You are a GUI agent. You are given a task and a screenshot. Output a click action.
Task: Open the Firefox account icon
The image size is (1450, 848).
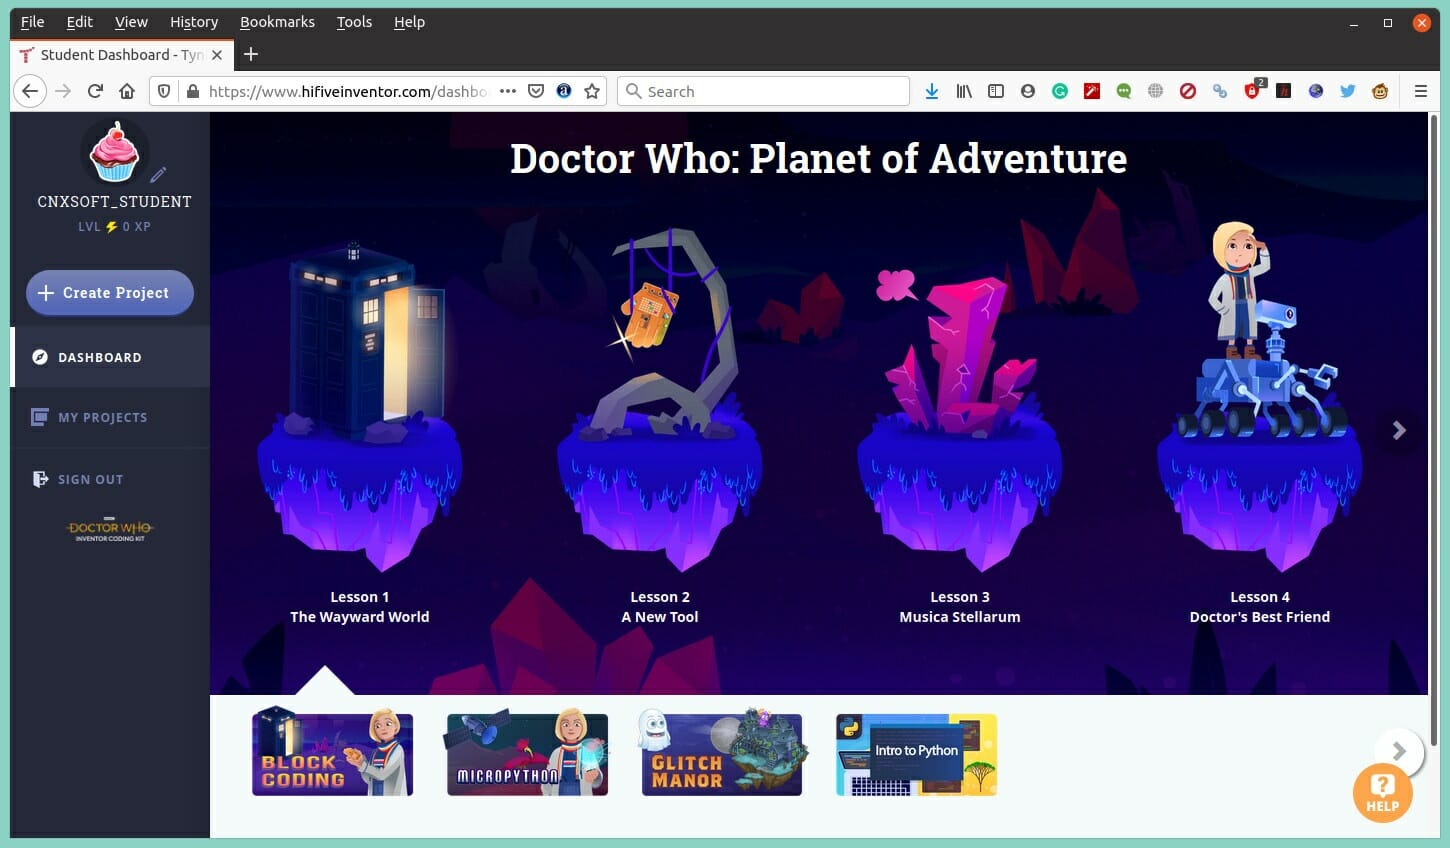tap(1028, 91)
